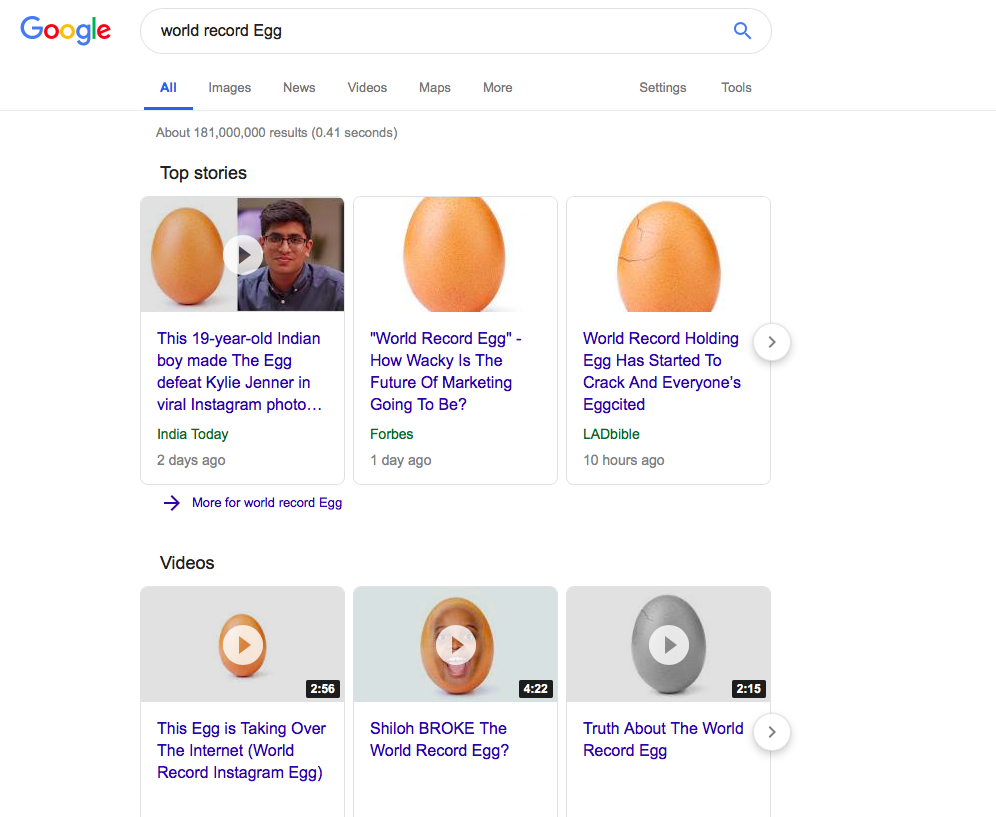Viewport: 996px width, 817px height.
Task: Click the right chevron on the Top stories carousel
Action: tap(771, 342)
